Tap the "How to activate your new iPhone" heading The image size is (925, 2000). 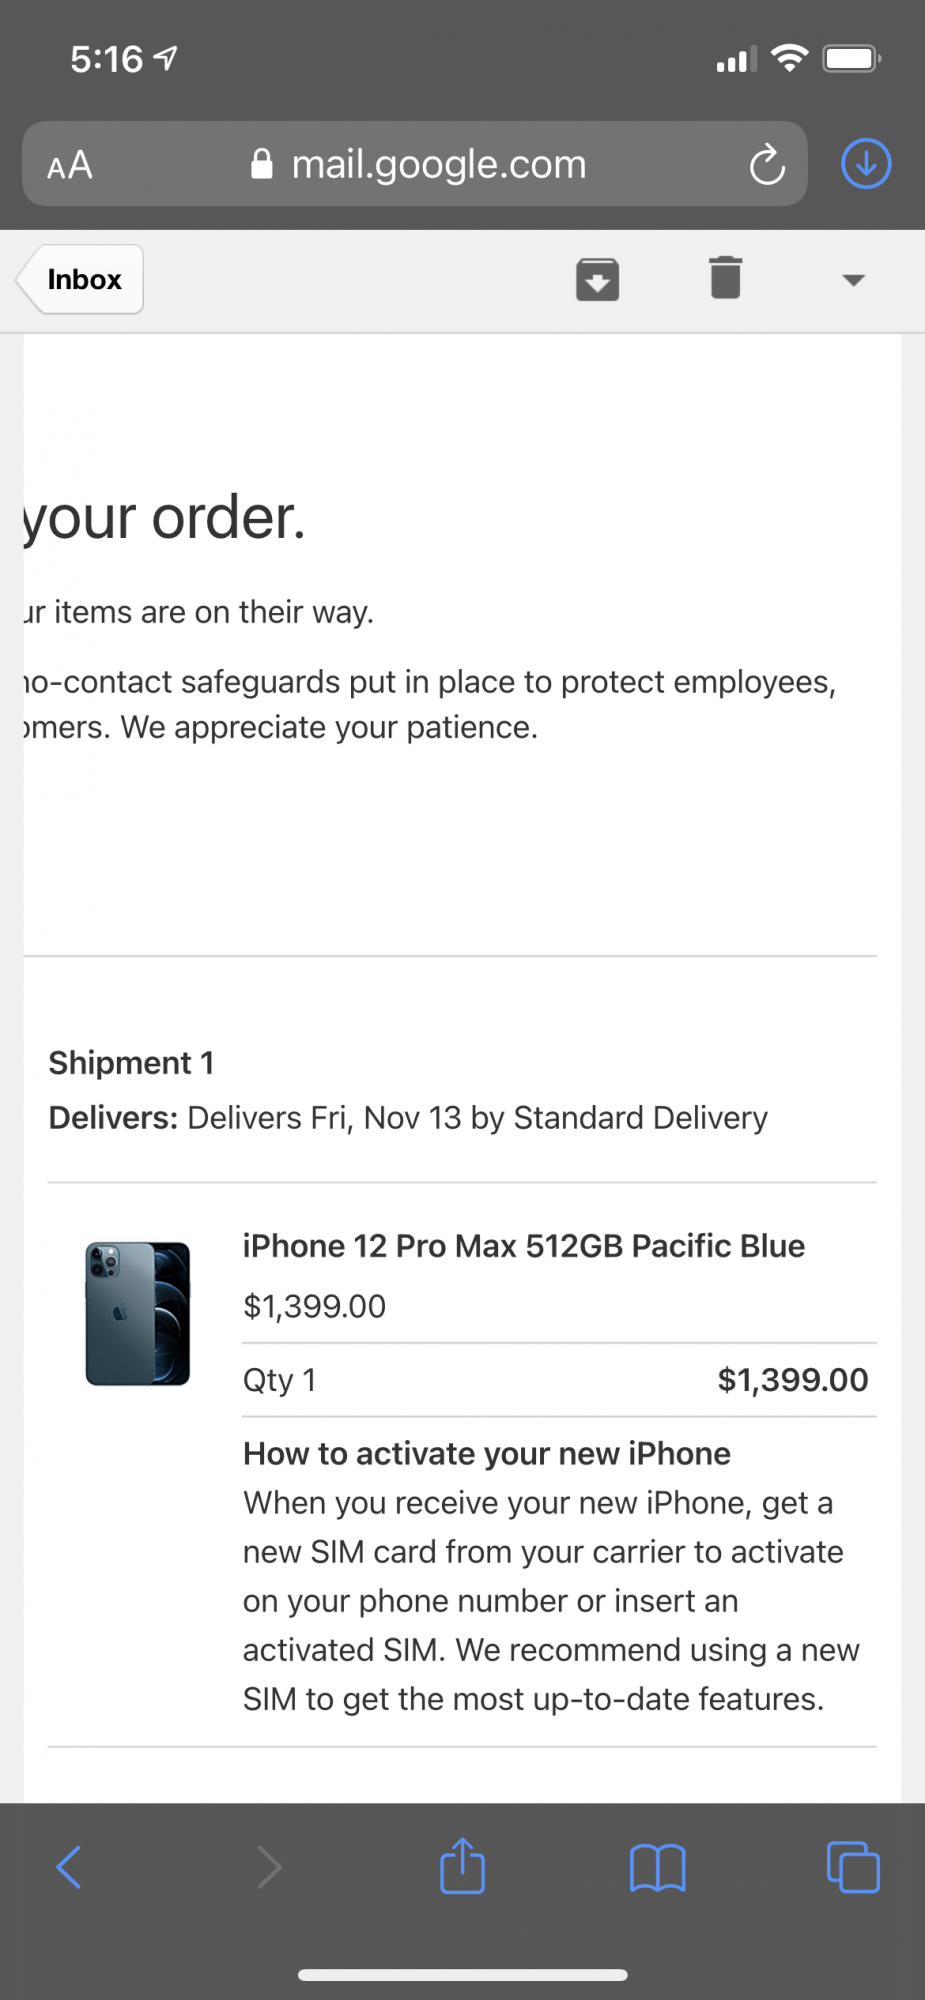coord(486,1453)
